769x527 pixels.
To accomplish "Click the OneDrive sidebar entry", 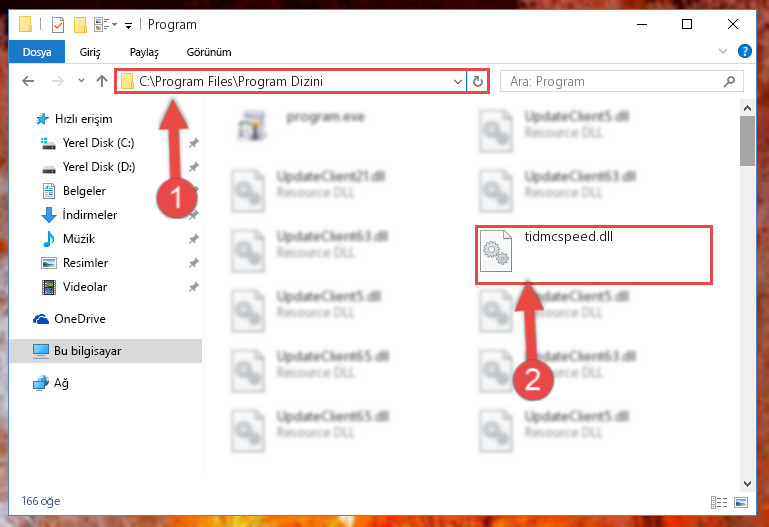I will [79, 319].
